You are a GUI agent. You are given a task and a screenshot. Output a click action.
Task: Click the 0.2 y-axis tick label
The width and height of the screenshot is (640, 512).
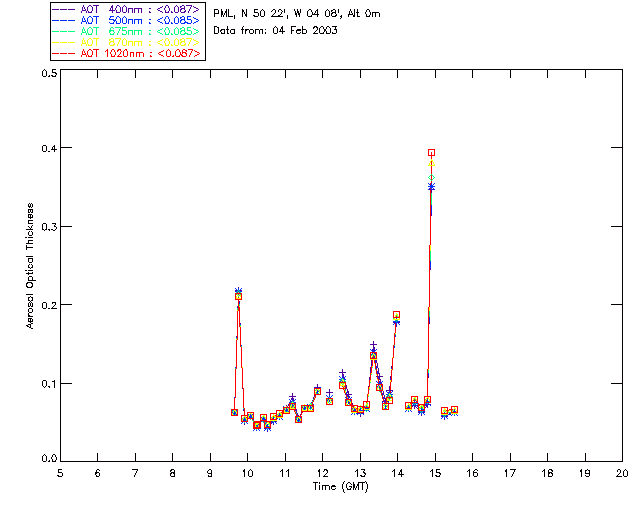[x=49, y=305]
